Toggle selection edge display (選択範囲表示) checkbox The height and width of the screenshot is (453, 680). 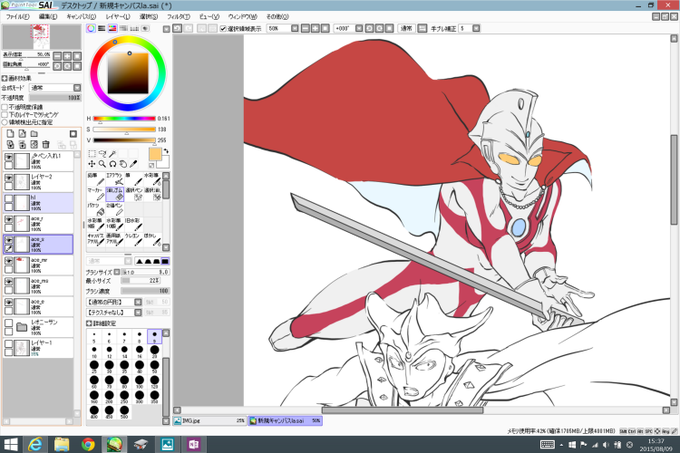pos(223,29)
